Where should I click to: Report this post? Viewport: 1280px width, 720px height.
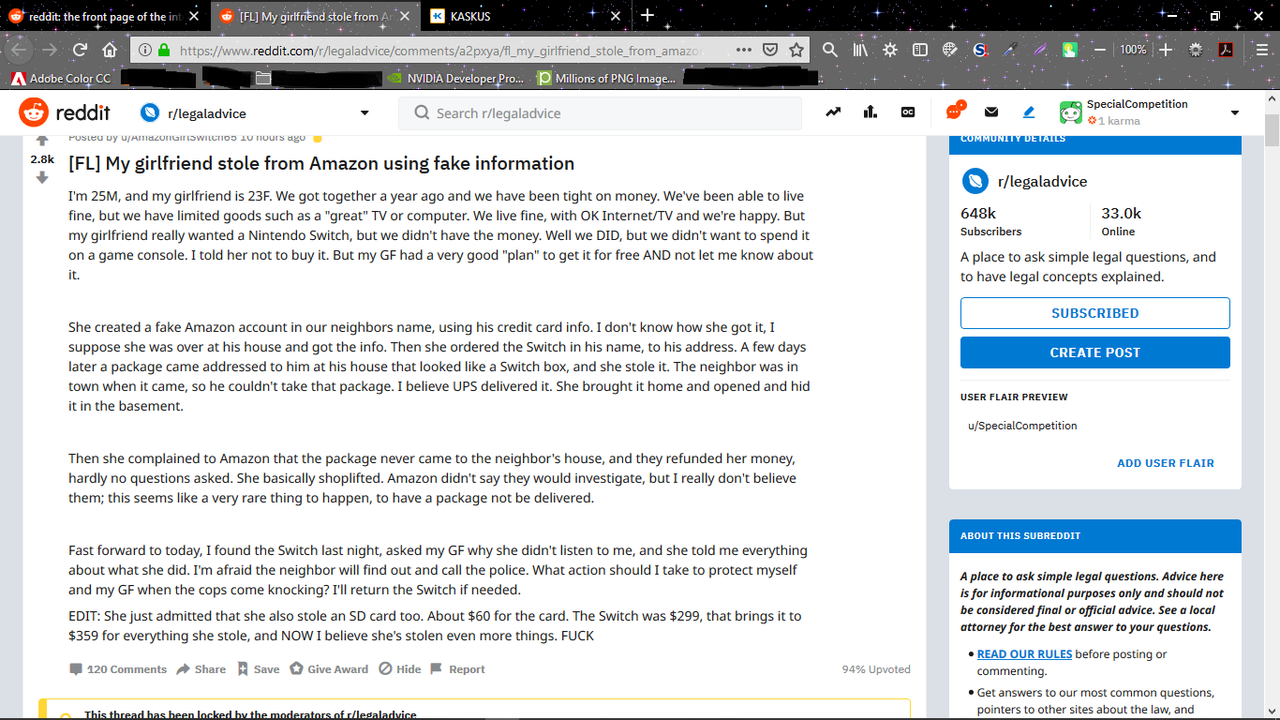click(457, 669)
